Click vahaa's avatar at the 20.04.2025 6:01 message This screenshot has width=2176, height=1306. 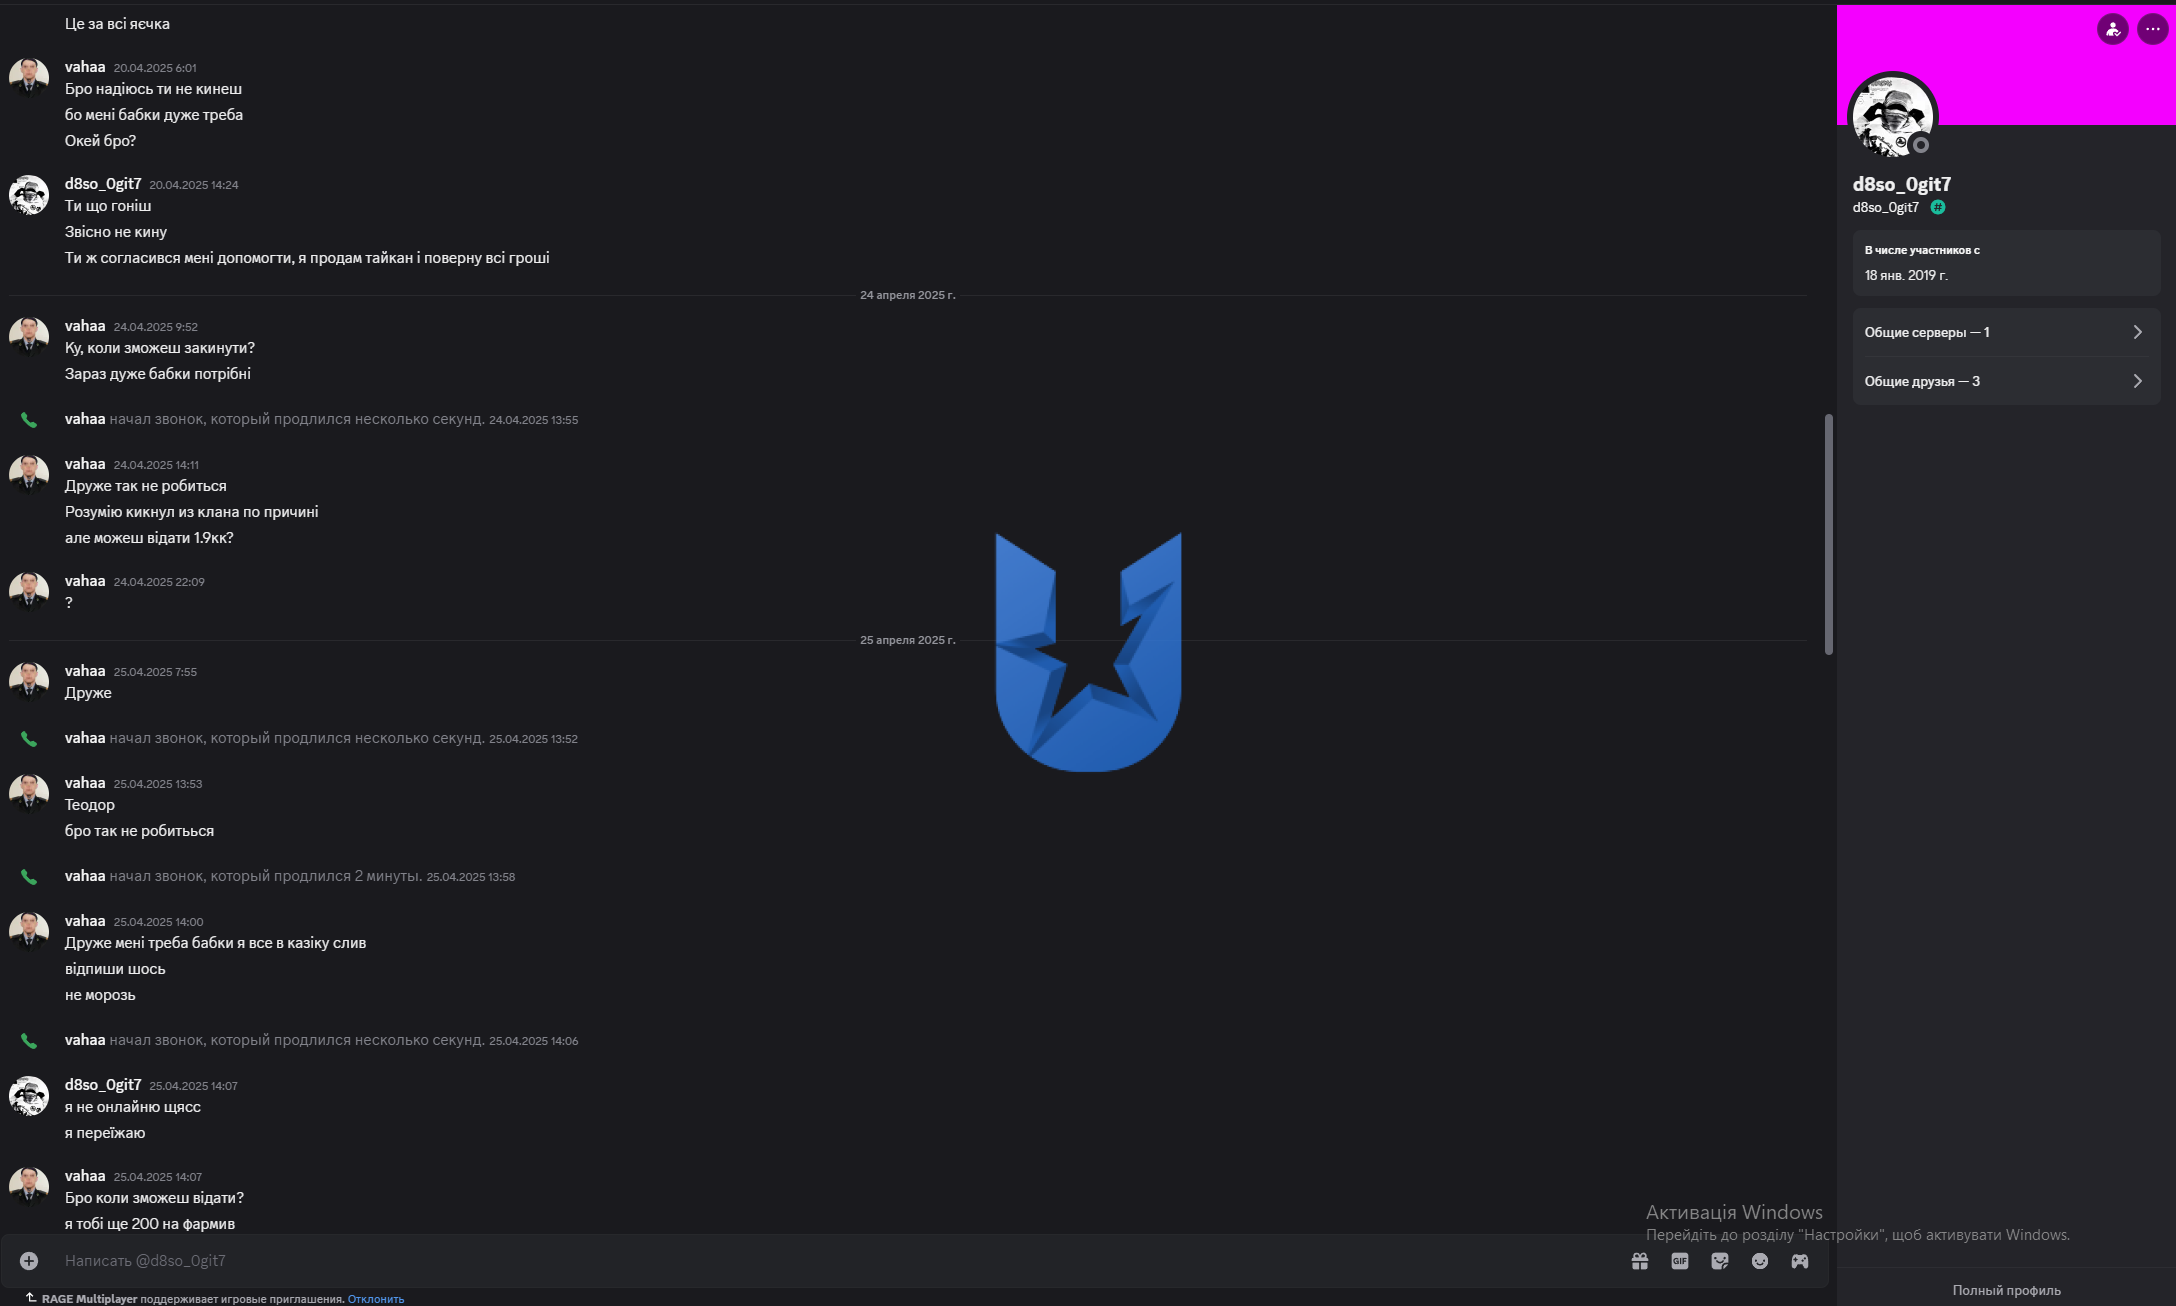(29, 77)
